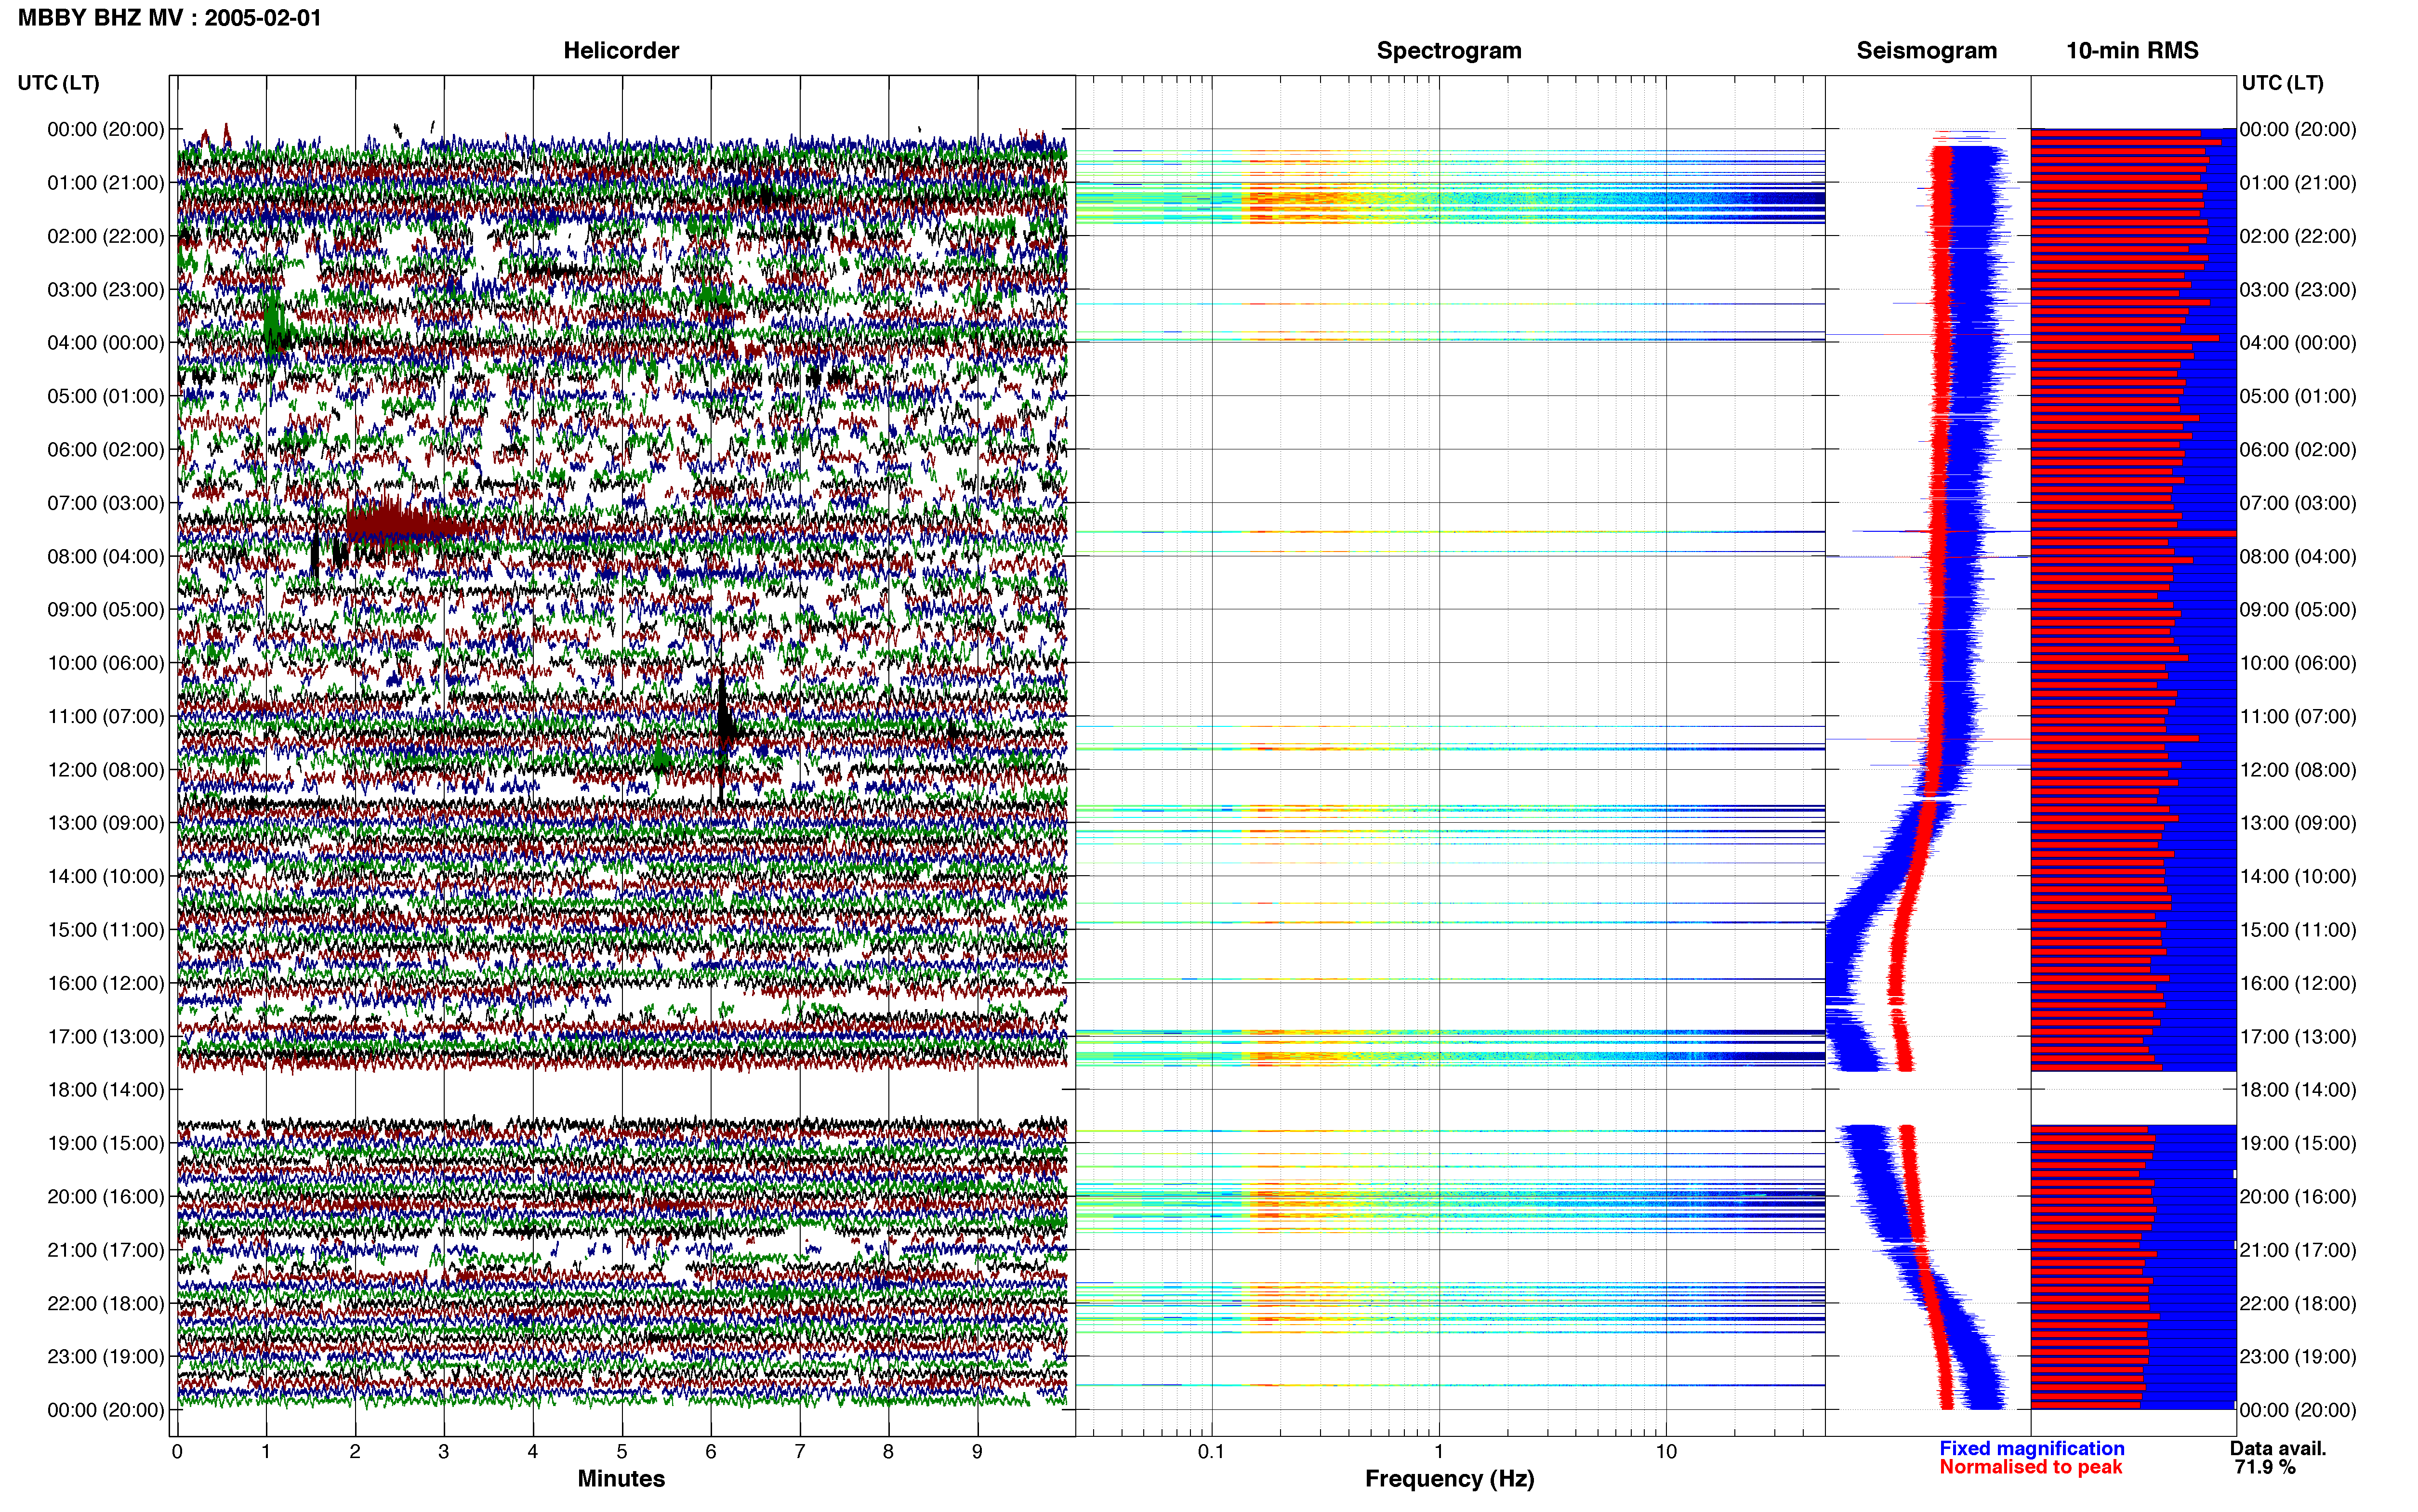Click left time label '07:00 (03:00)'

pyautogui.click(x=106, y=503)
